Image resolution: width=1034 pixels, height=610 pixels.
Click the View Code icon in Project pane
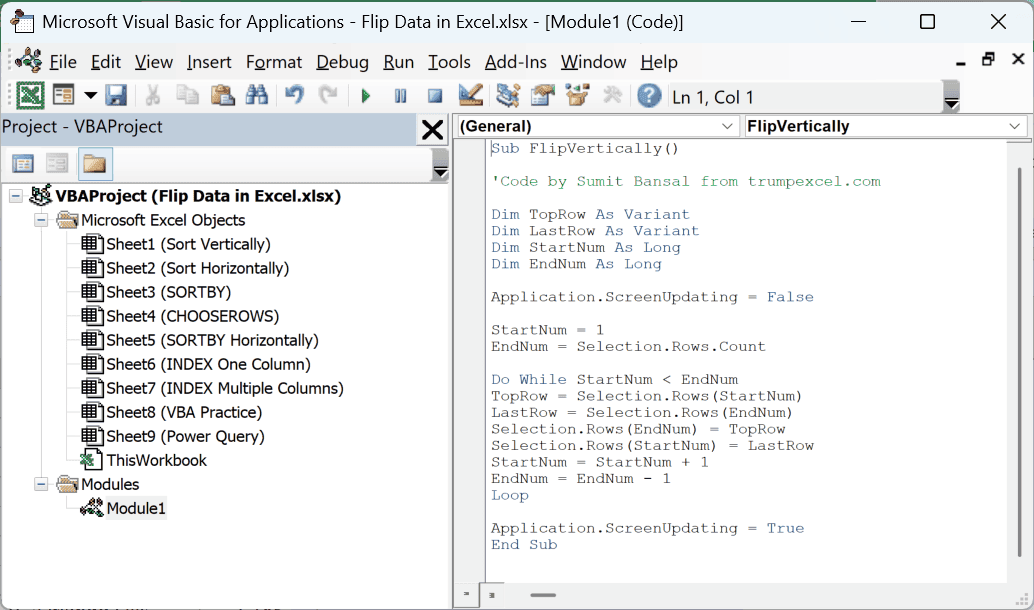(x=23, y=164)
